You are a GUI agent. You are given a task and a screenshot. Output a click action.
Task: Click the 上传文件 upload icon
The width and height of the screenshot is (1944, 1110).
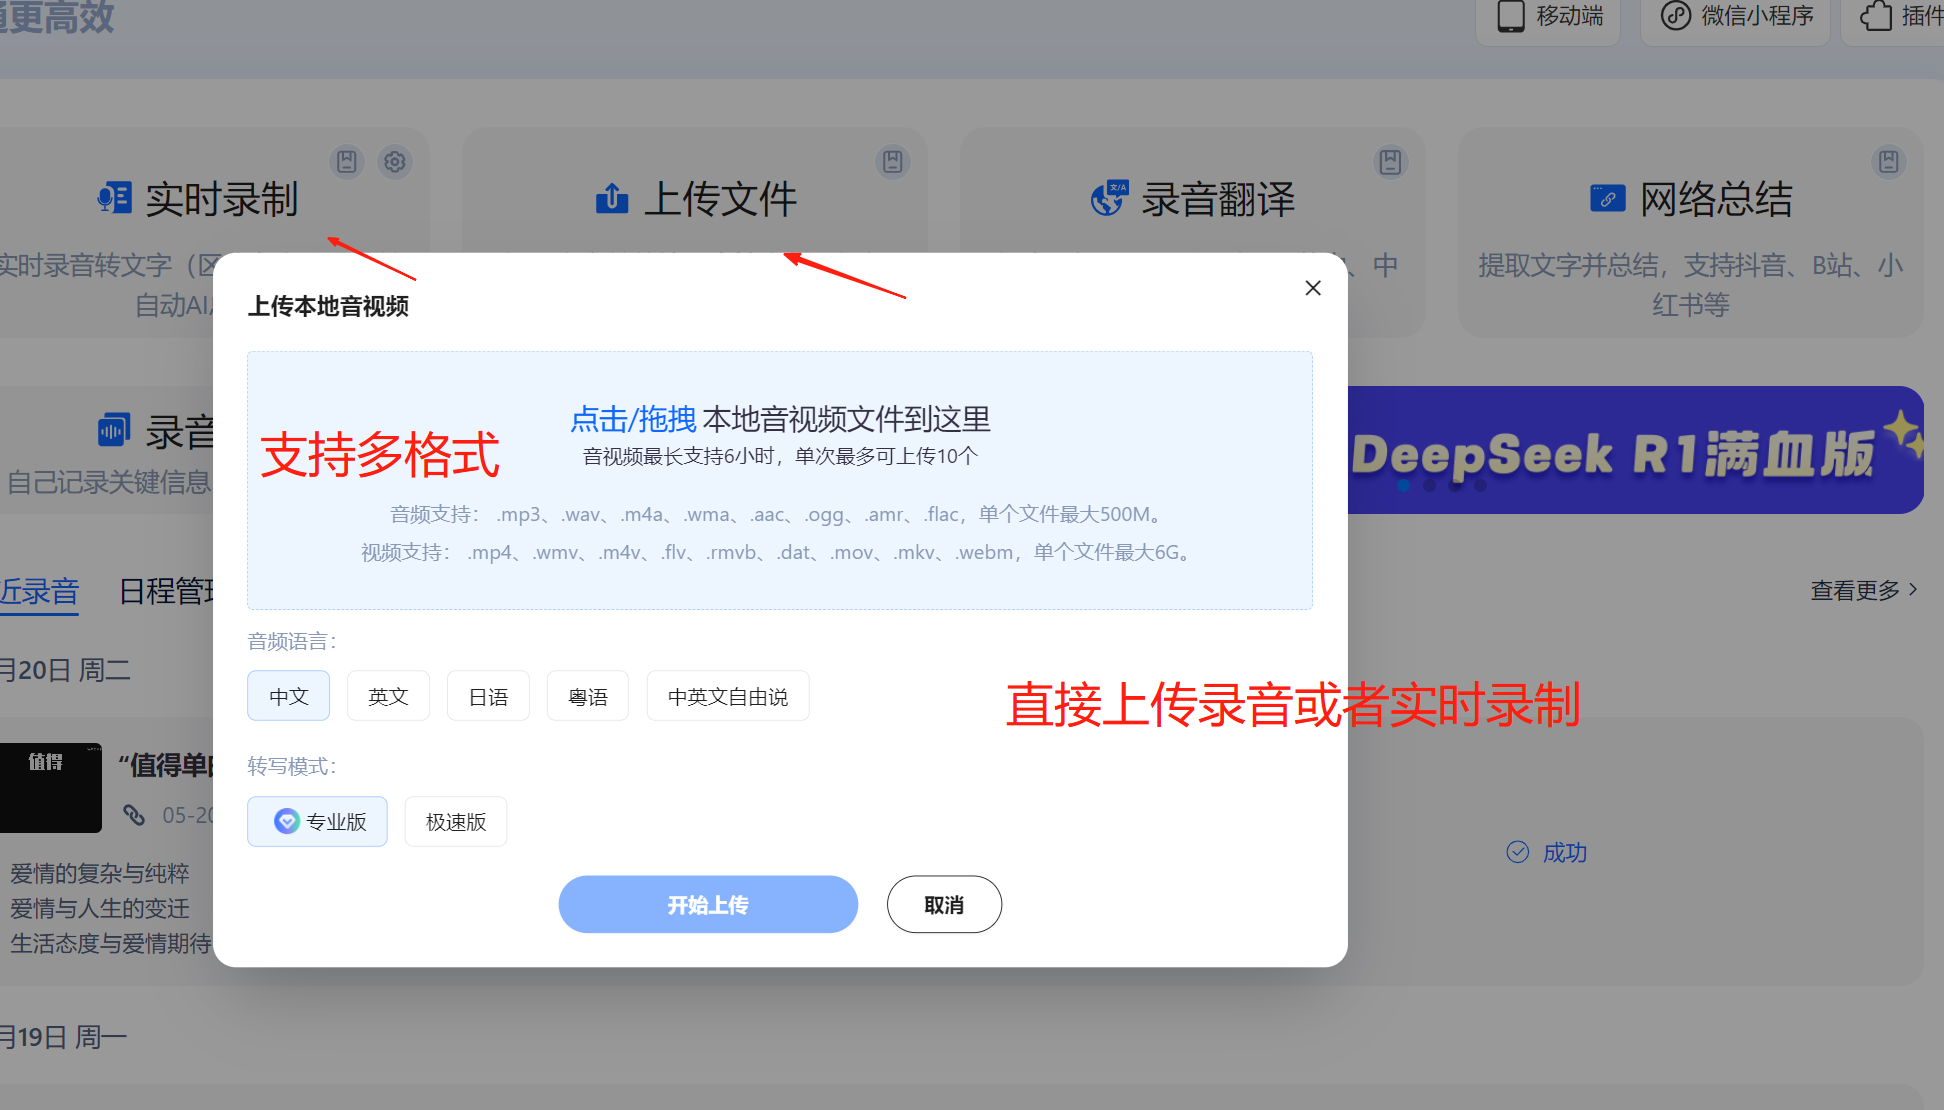[x=612, y=198]
